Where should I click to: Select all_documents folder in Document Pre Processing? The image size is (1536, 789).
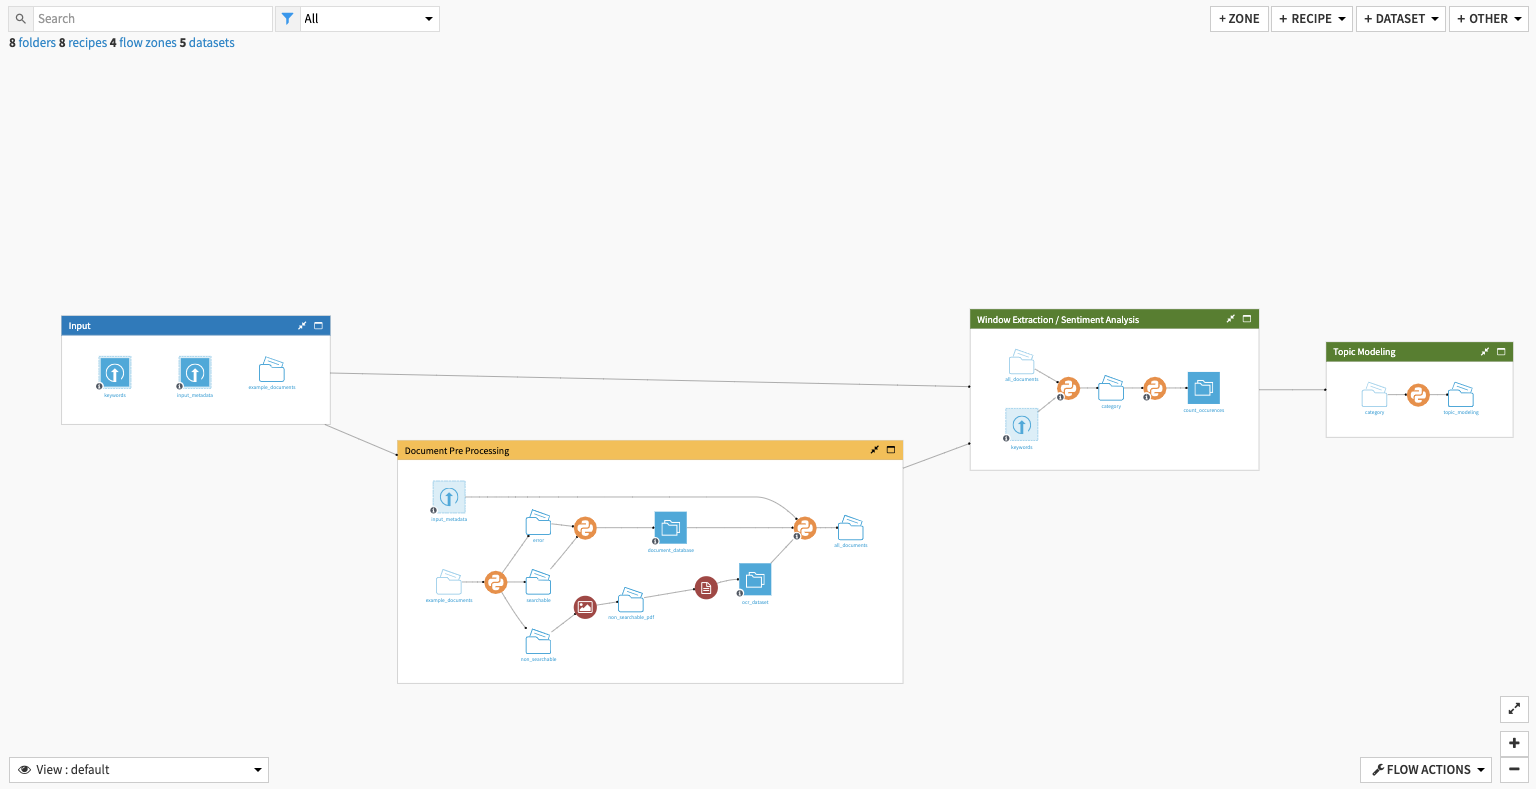850,527
